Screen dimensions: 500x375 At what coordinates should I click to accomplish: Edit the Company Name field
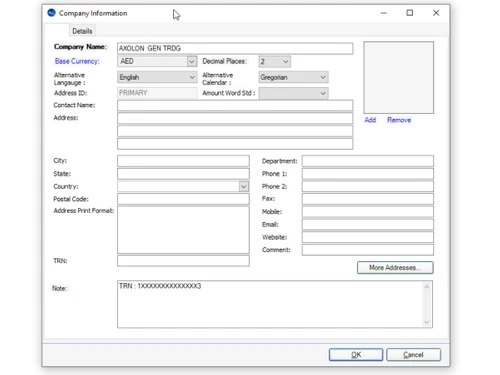point(235,48)
